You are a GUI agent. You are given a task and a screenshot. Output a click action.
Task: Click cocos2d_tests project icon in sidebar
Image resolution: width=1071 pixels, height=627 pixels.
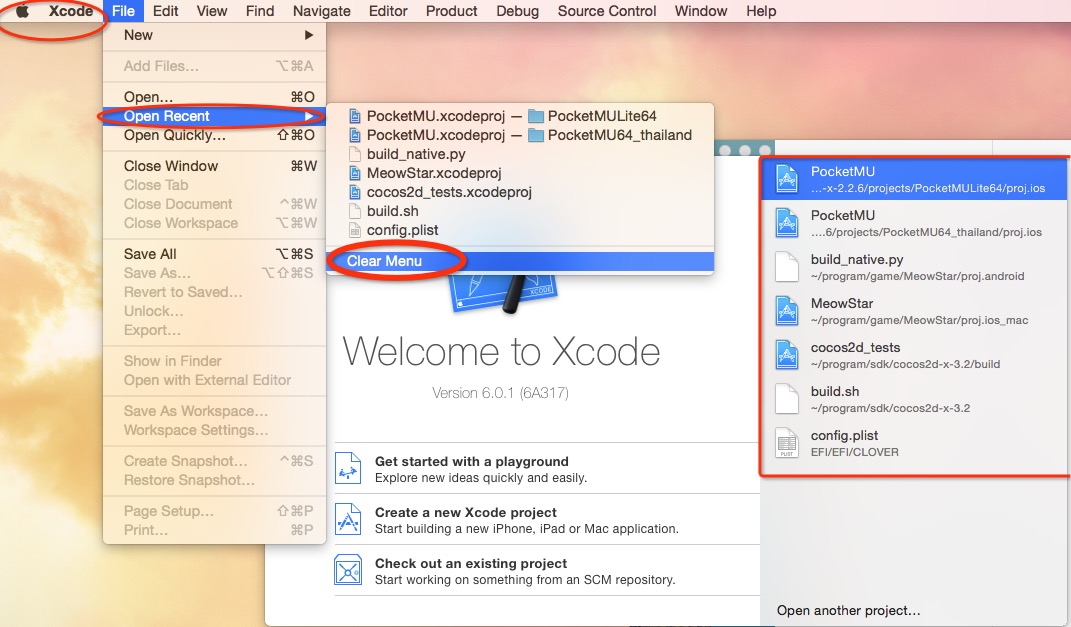point(787,355)
